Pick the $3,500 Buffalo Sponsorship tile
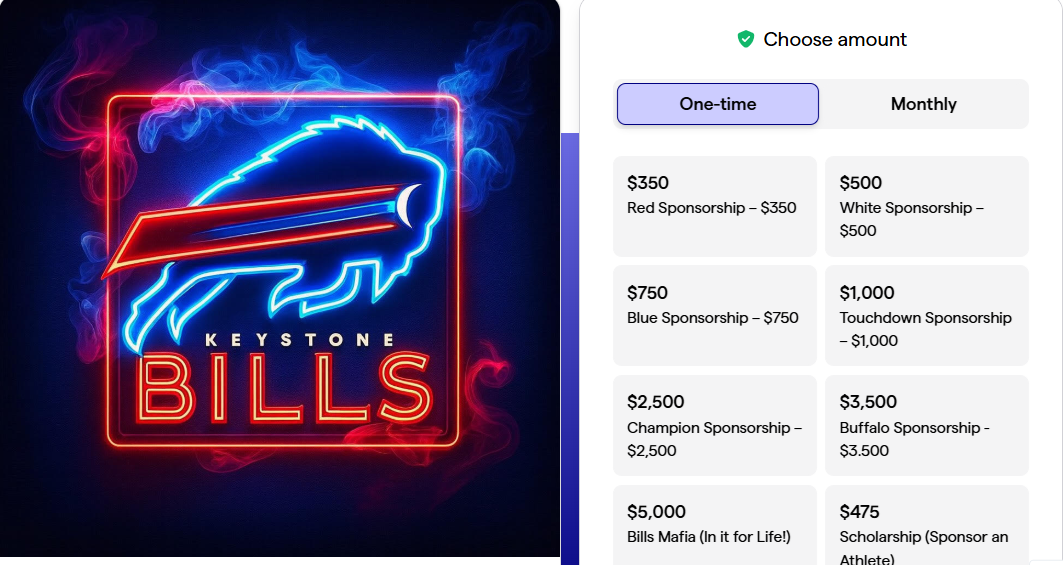This screenshot has height=565, width=1063. pyautogui.click(x=926, y=425)
